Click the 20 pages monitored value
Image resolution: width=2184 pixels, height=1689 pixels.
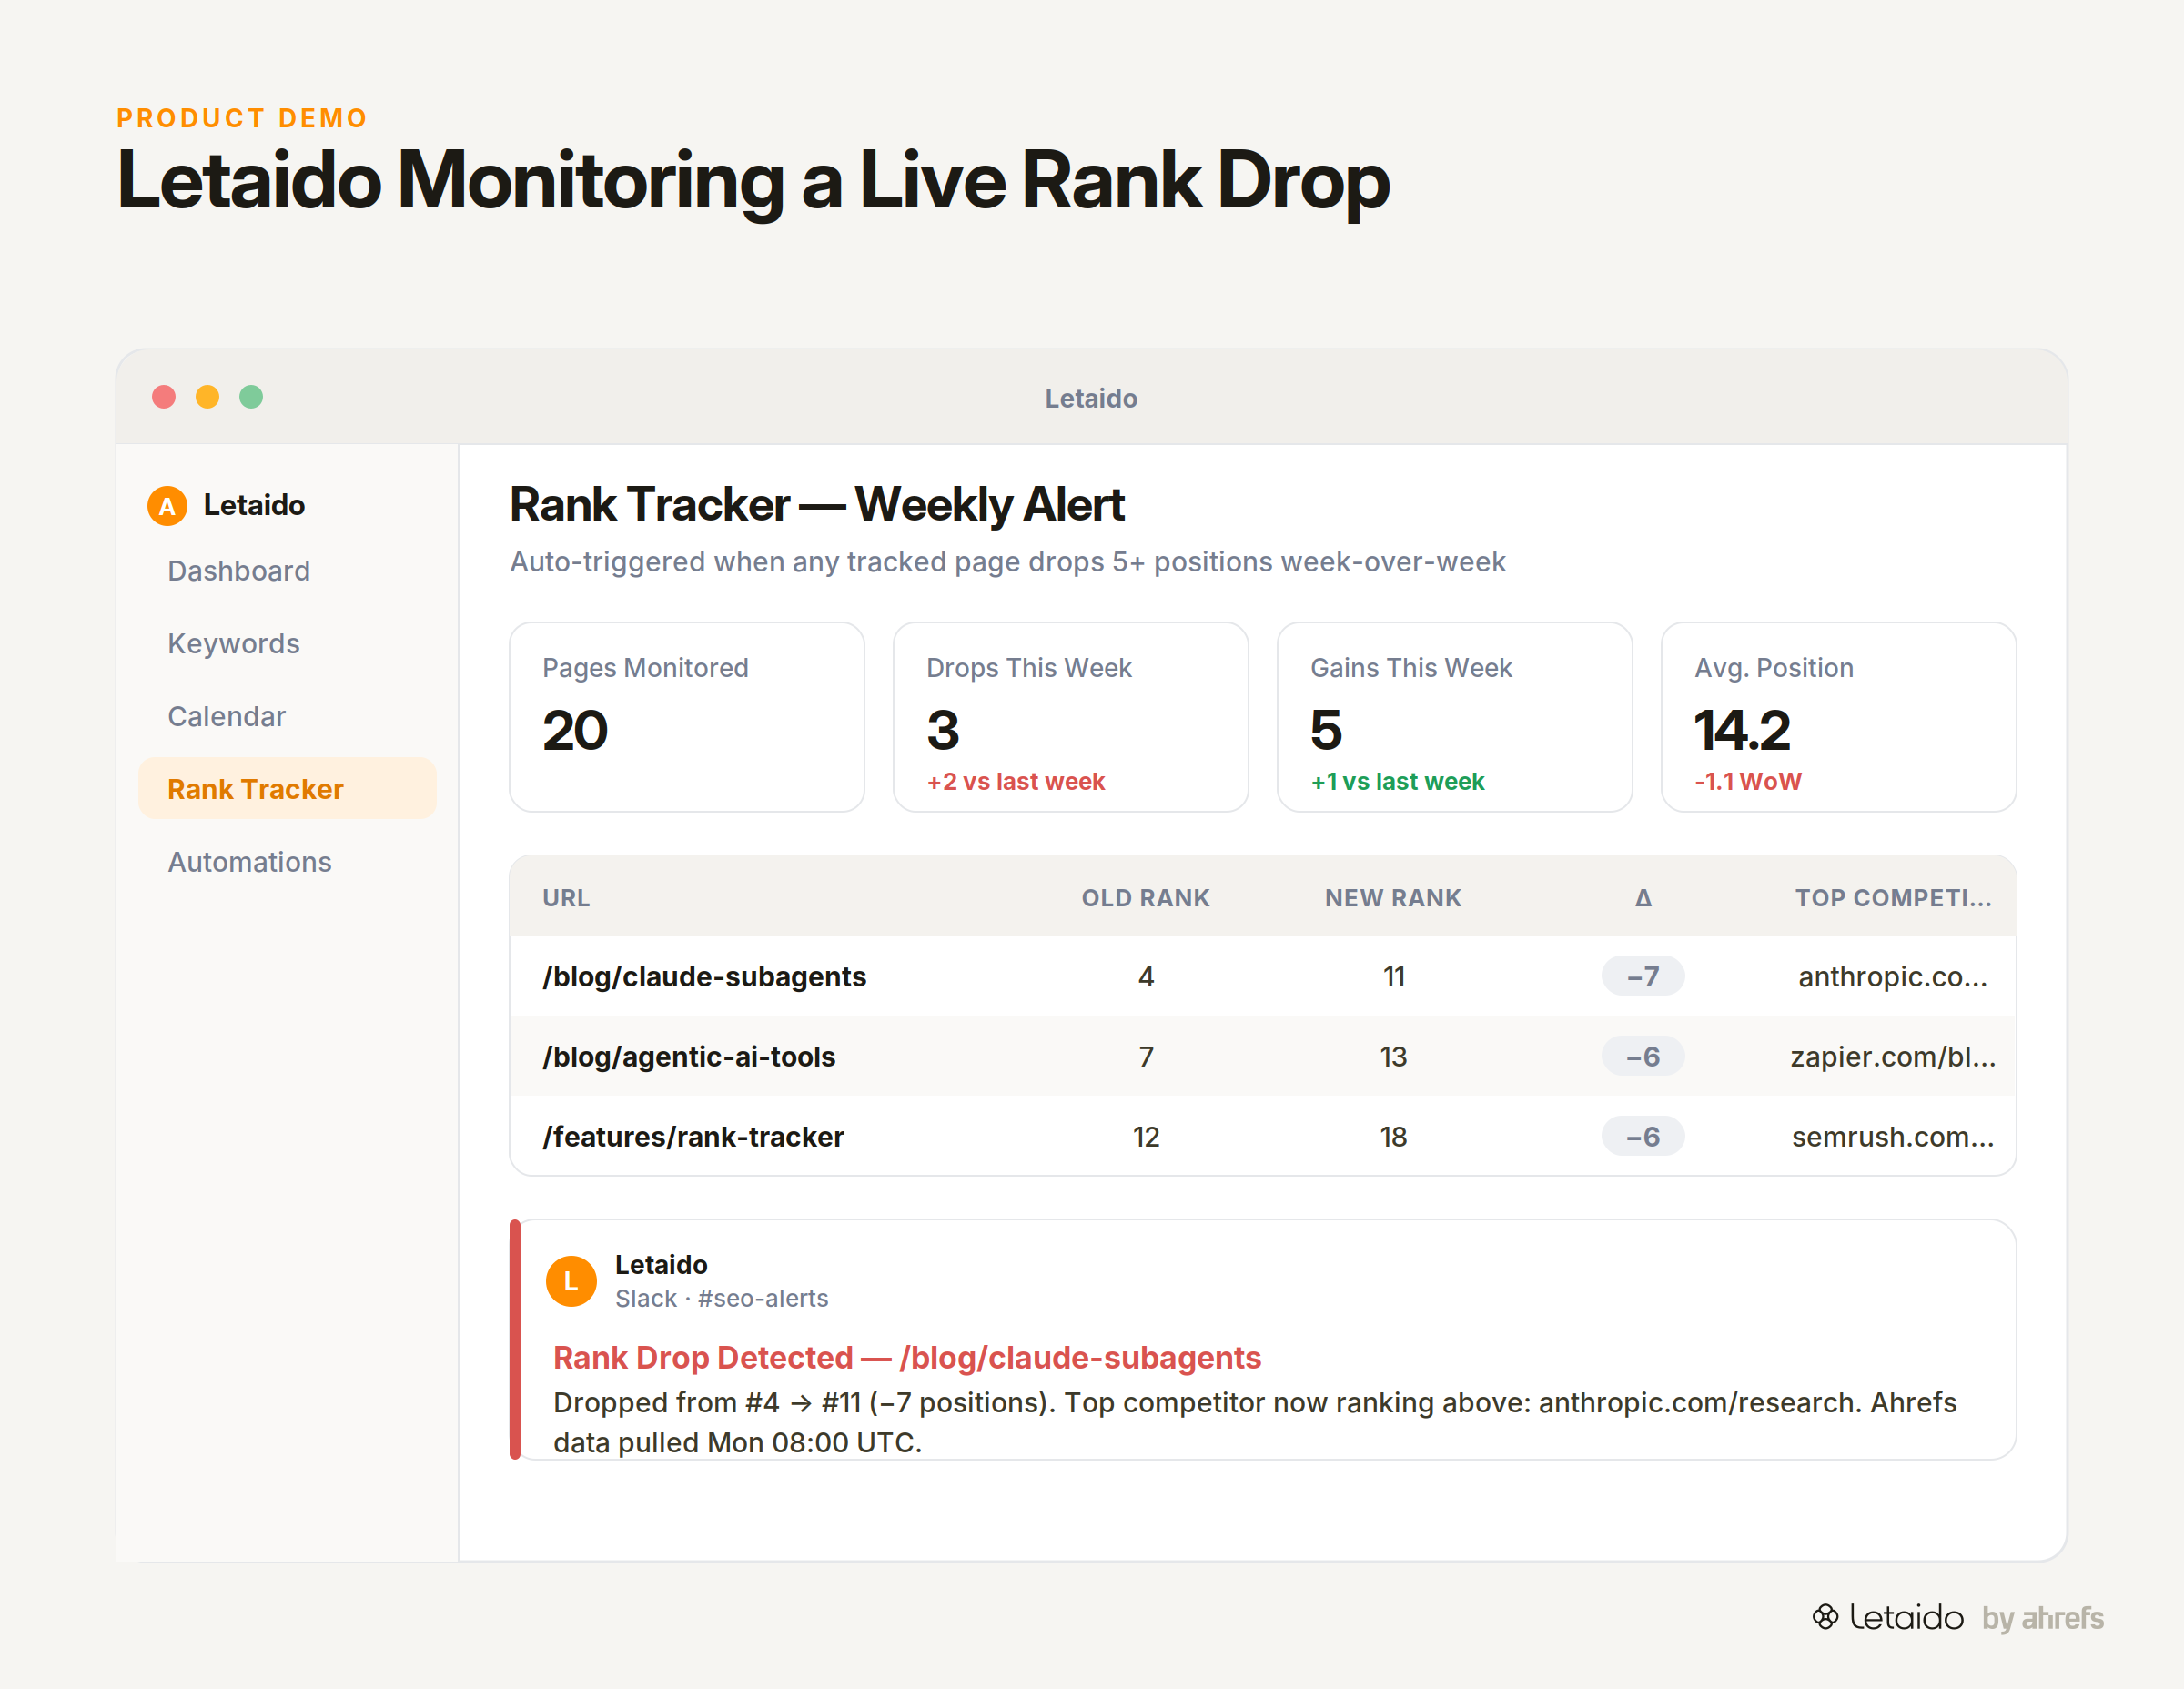point(575,730)
